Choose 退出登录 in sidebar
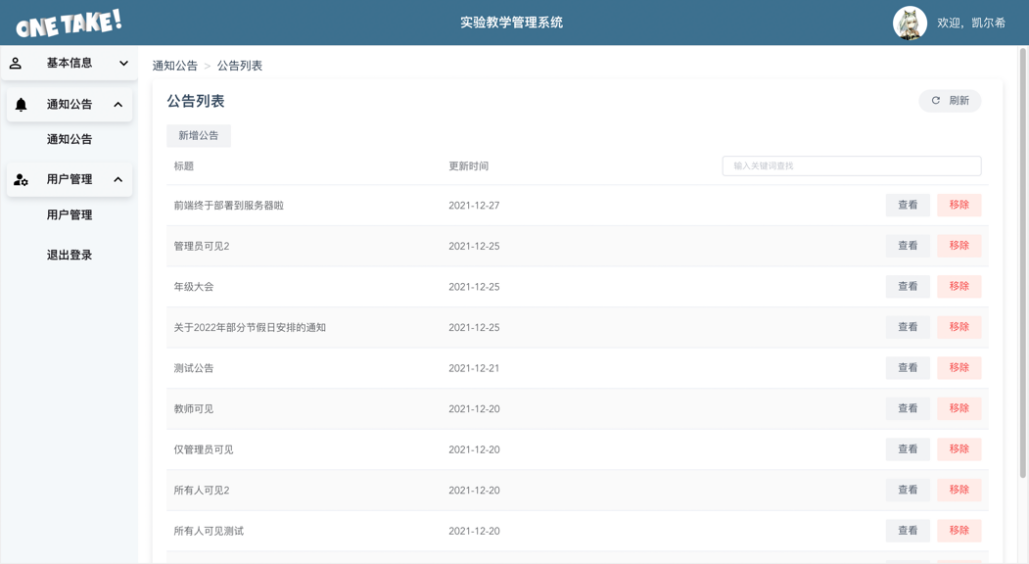Screen dimensions: 1029x564 coord(69,255)
